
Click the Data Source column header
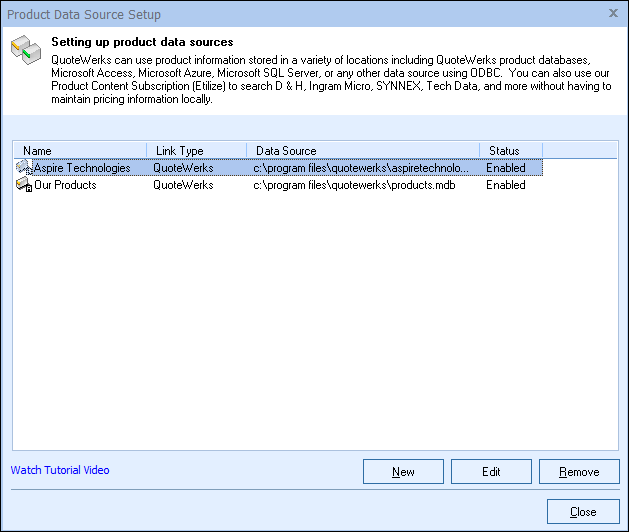pyautogui.click(x=362, y=151)
